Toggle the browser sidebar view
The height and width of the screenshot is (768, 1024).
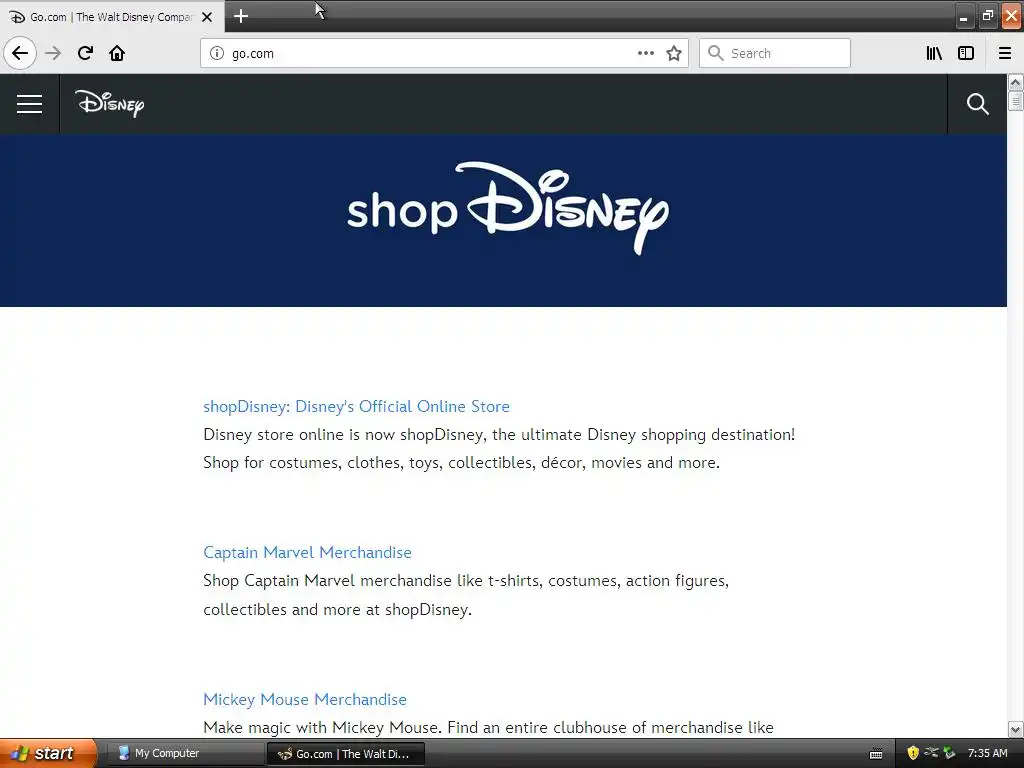(x=966, y=53)
